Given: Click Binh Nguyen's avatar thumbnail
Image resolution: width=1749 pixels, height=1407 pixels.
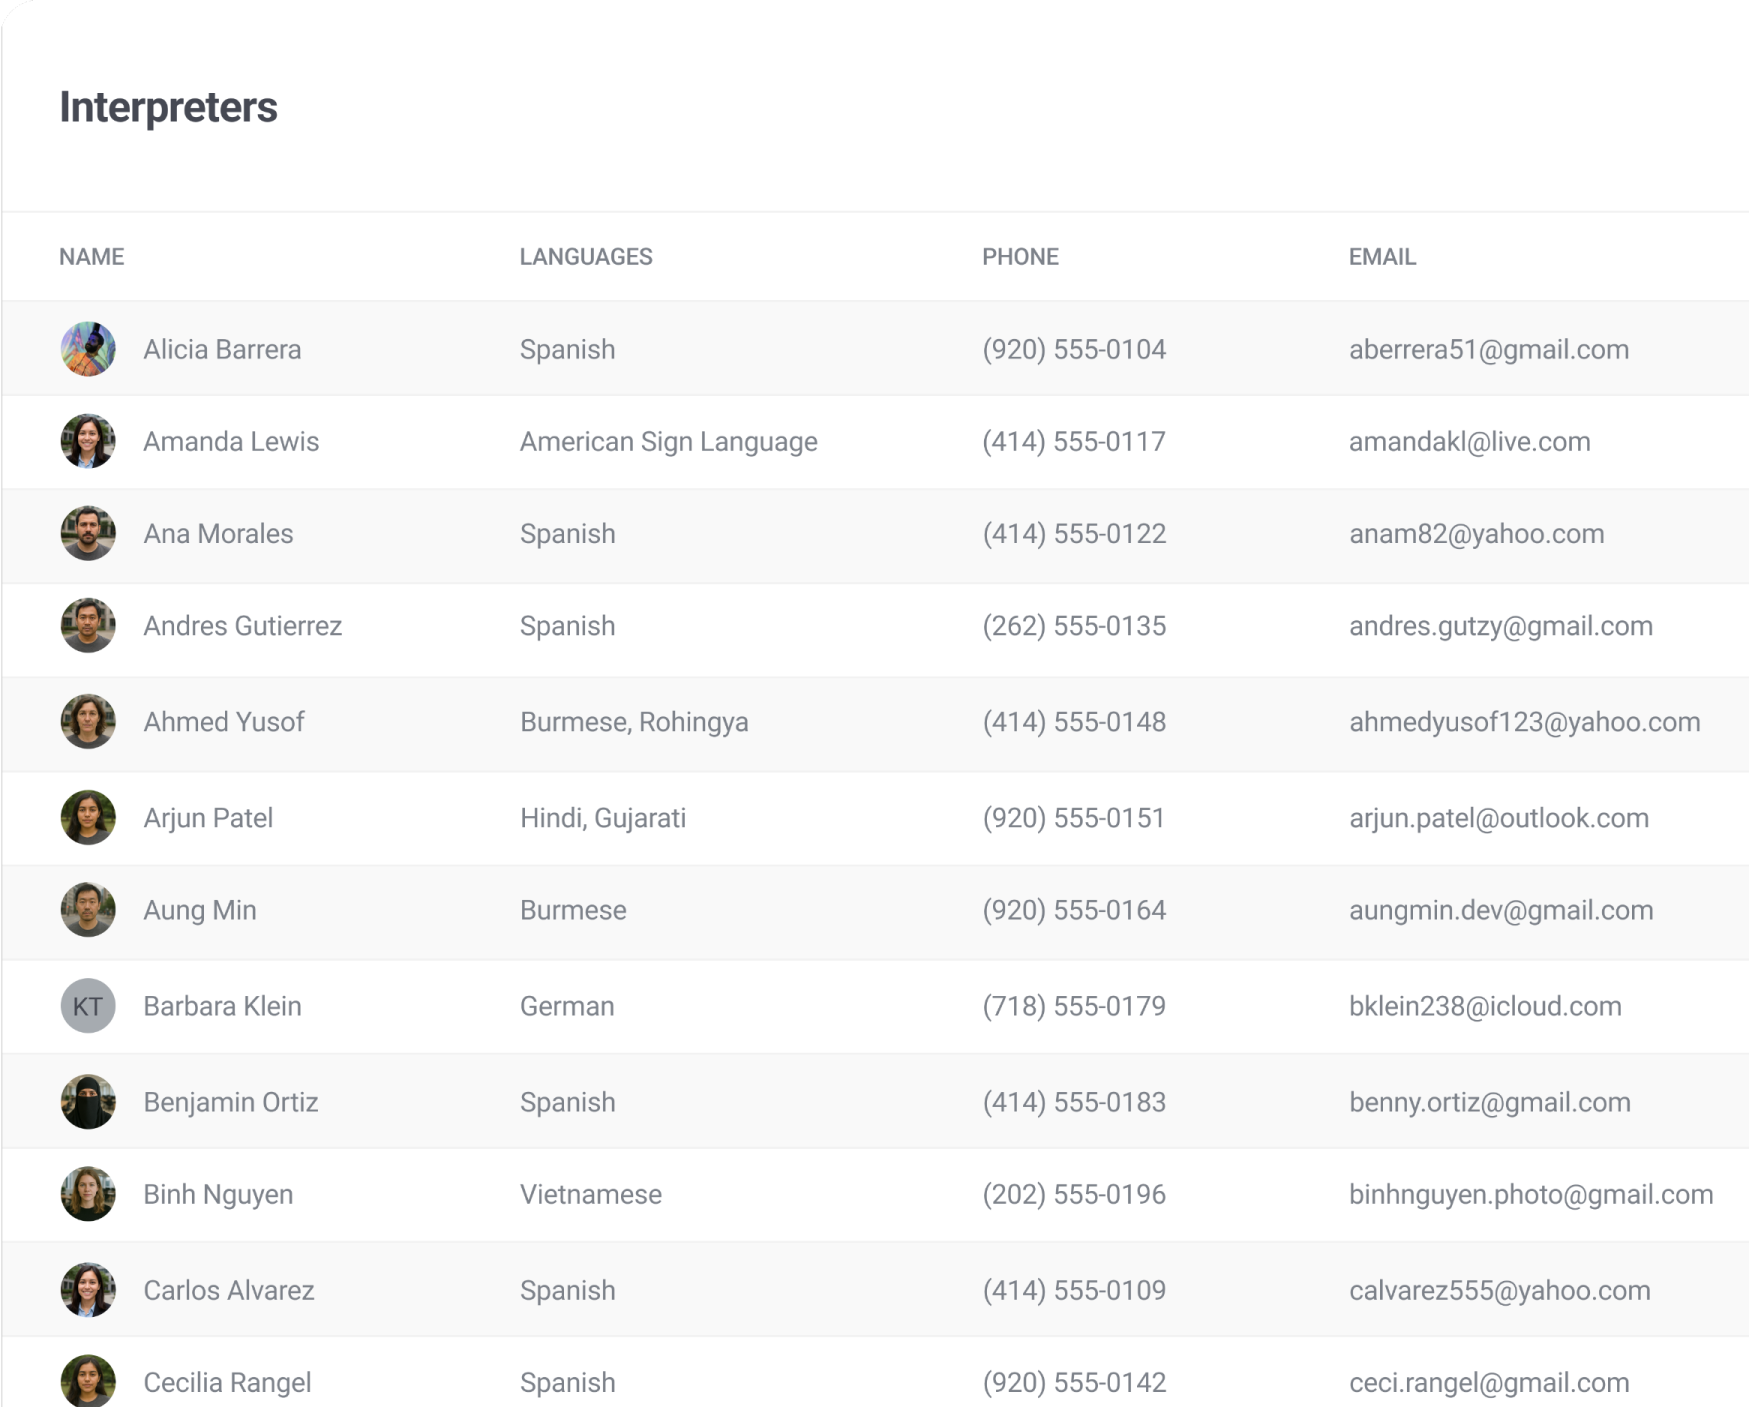Looking at the screenshot, I should coord(88,1193).
